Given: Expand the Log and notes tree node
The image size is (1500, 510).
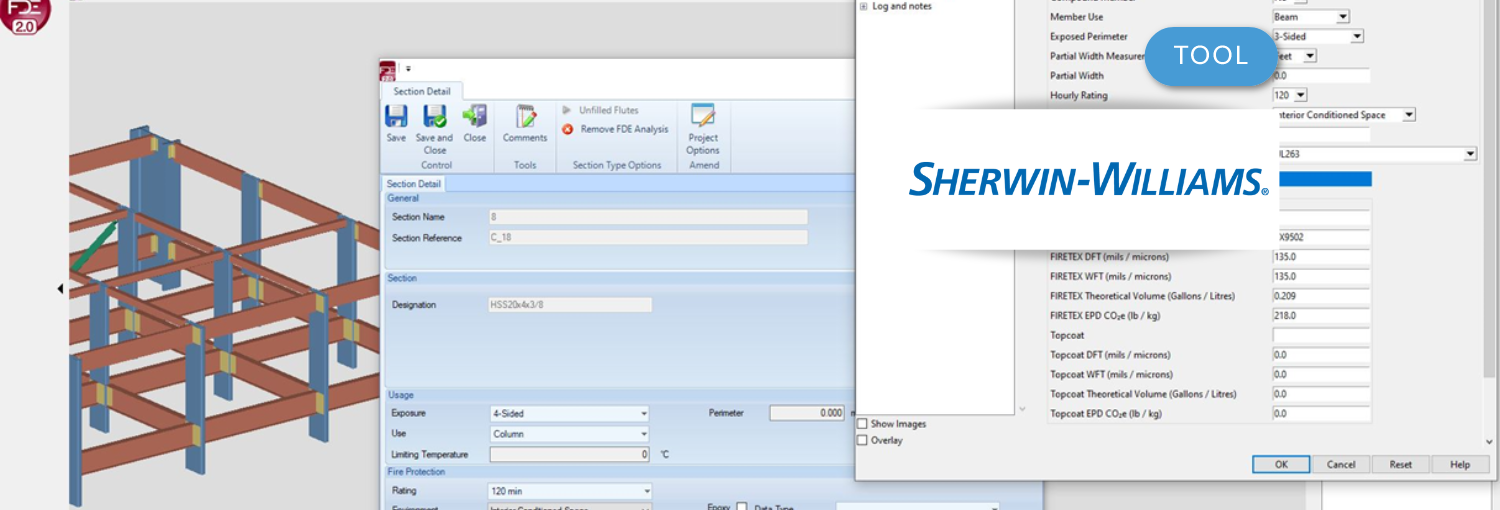Looking at the screenshot, I should (863, 6).
